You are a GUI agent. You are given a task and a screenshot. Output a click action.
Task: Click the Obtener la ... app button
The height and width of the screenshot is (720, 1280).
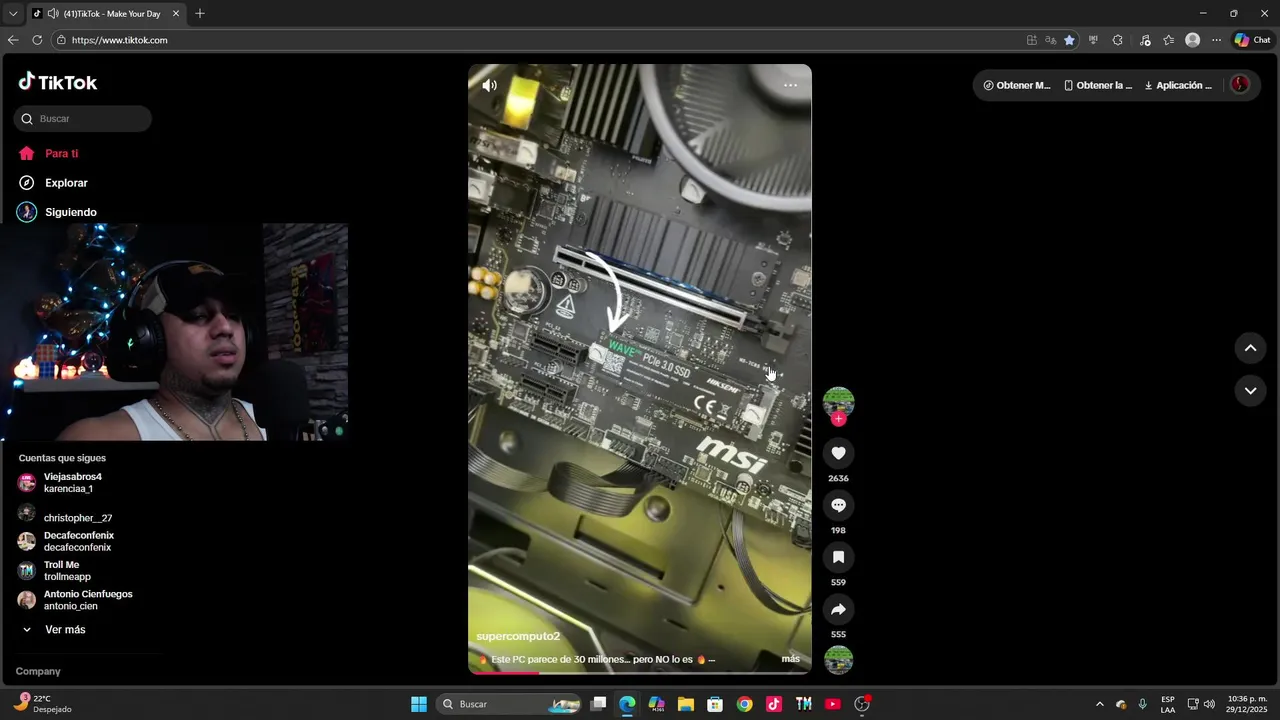click(x=1098, y=85)
